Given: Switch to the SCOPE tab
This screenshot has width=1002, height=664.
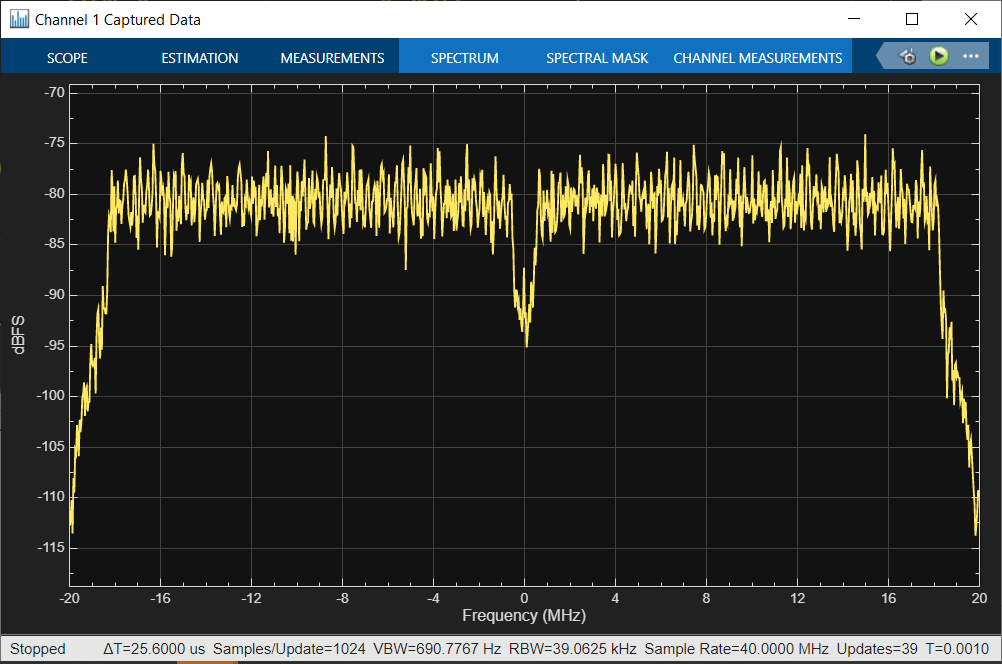Looking at the screenshot, I should (x=67, y=58).
